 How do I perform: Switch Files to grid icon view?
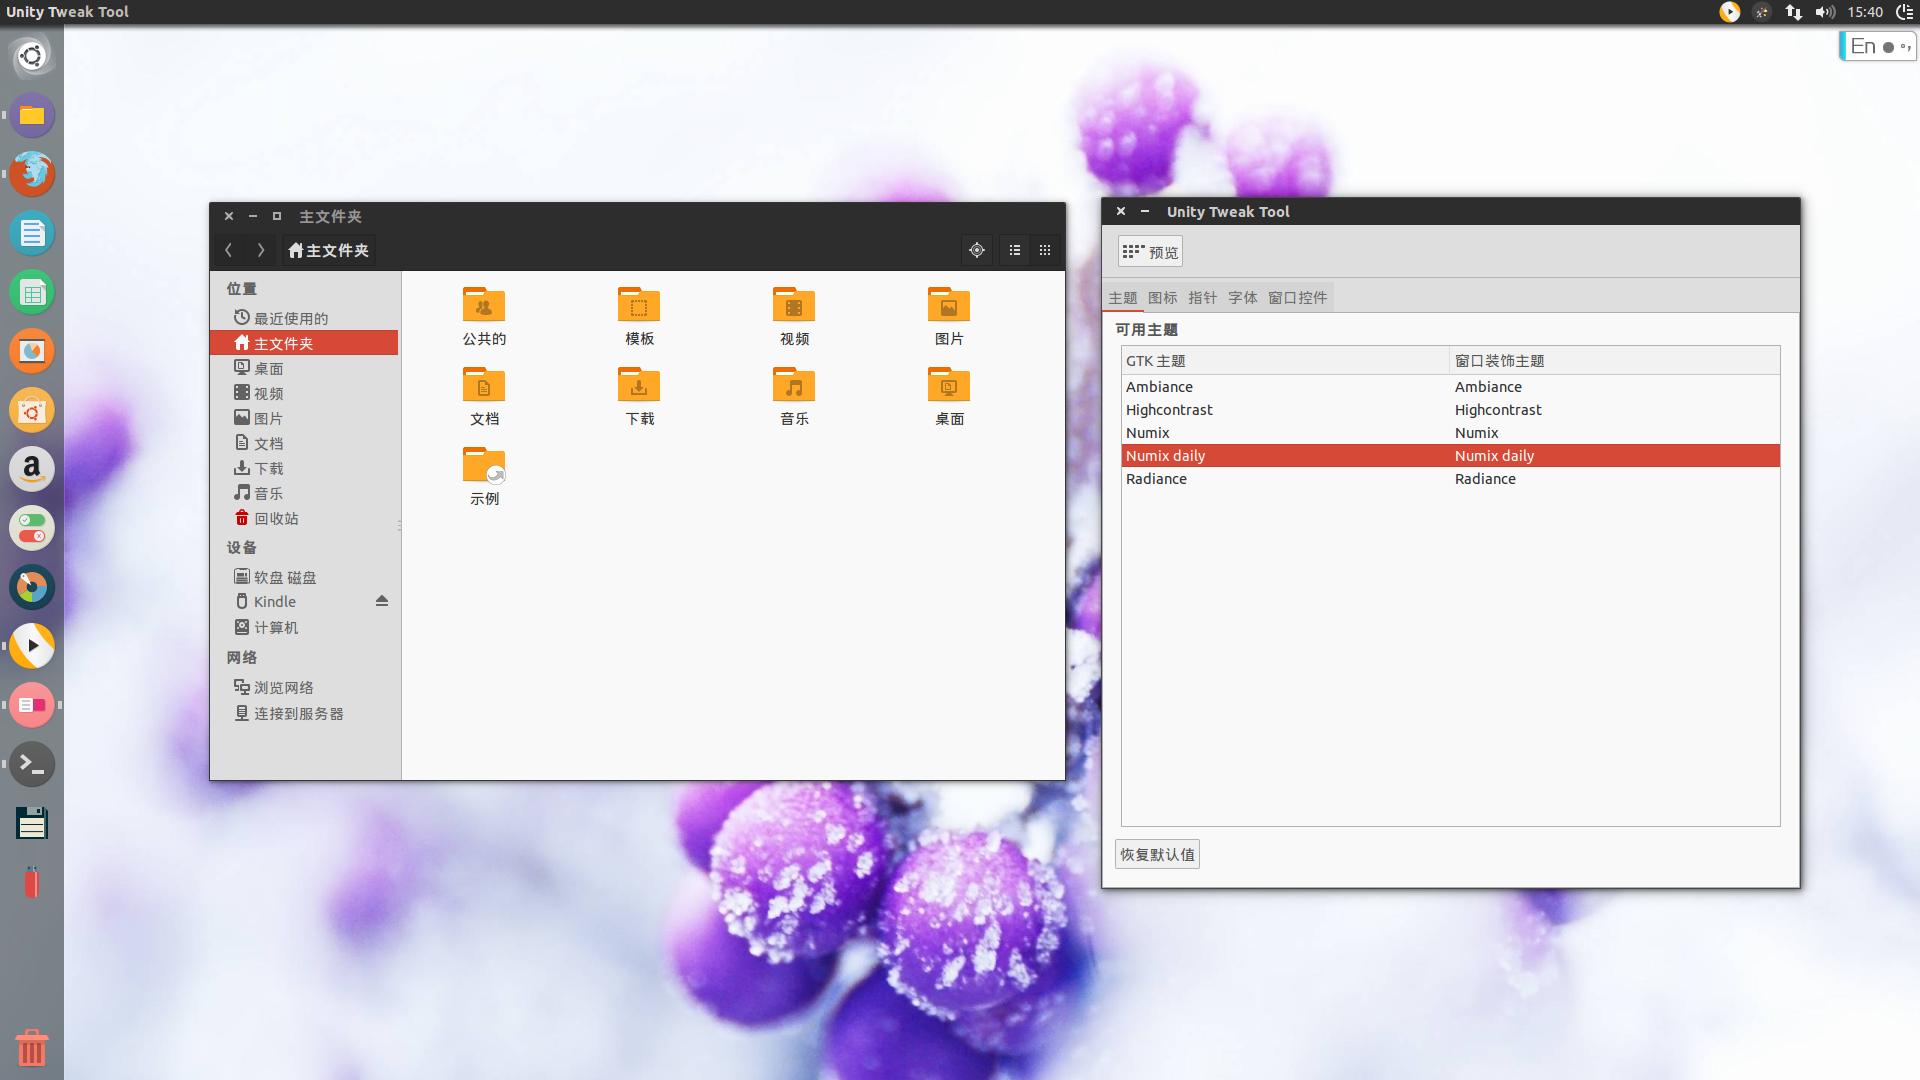1045,250
